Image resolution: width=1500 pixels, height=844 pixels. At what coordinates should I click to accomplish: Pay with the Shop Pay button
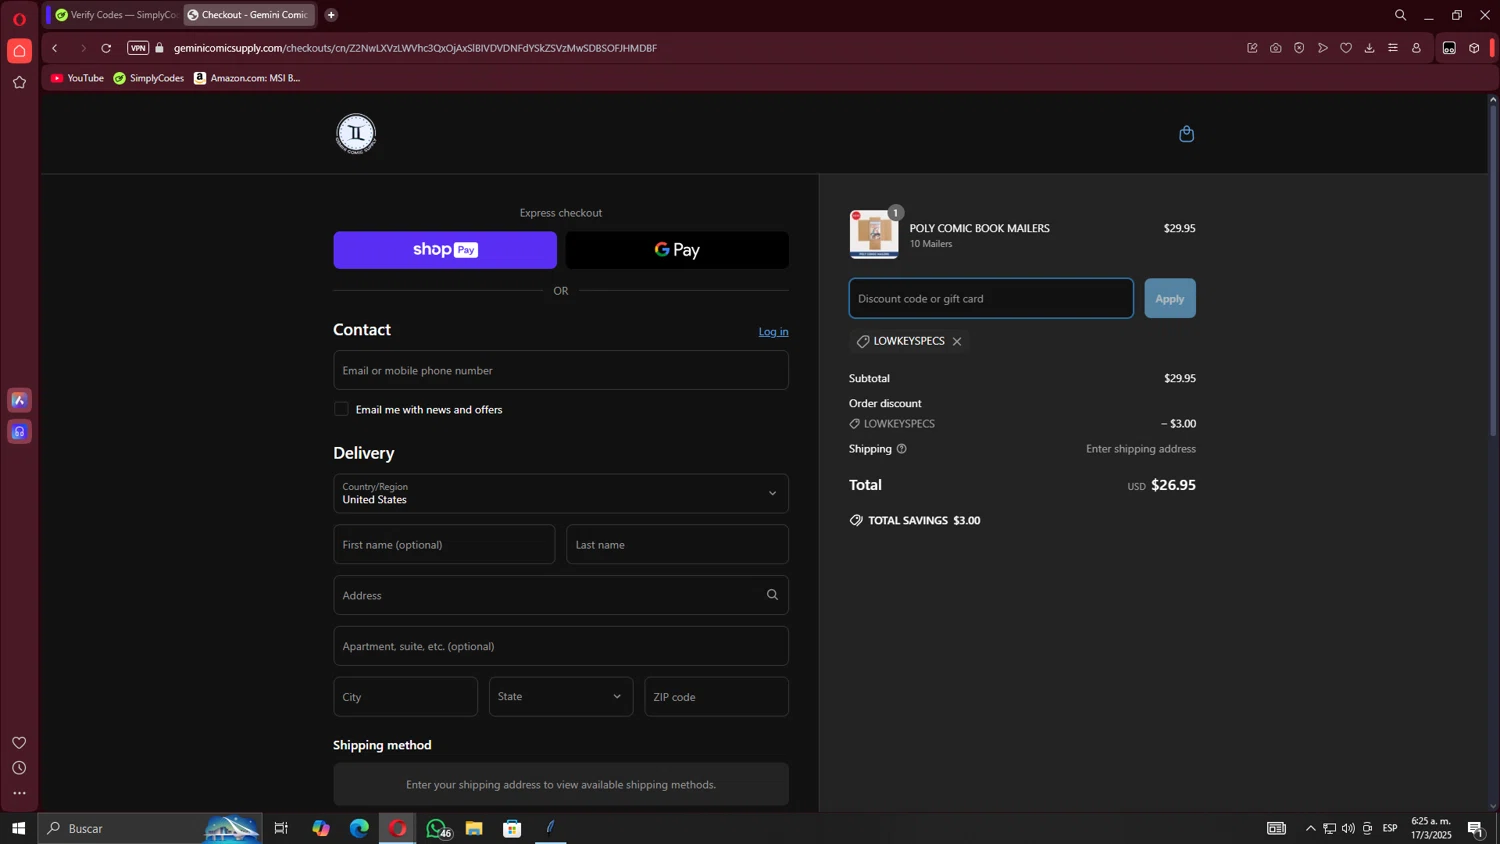point(445,250)
